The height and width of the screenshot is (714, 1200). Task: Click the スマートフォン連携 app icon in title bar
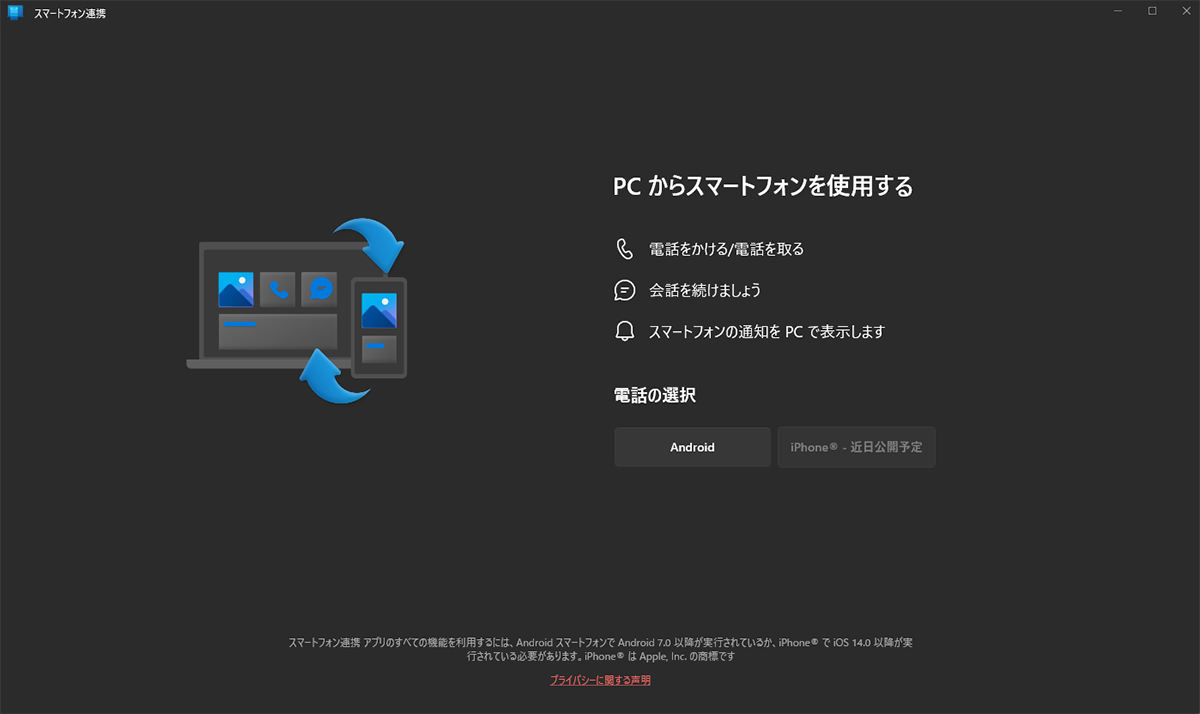tap(16, 12)
